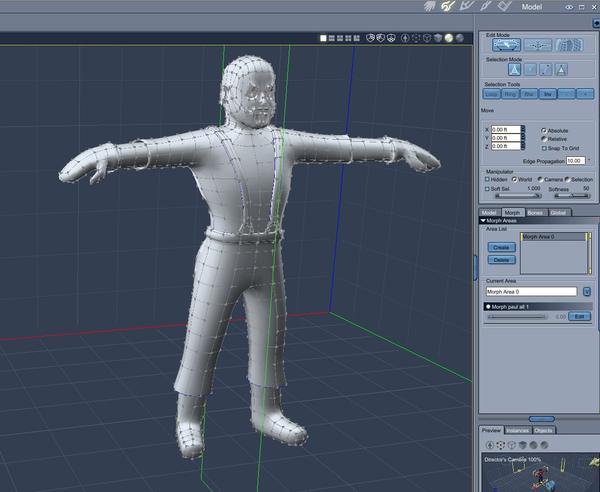Click the Move Y value field
This screenshot has height=492, width=600.
coord(506,138)
